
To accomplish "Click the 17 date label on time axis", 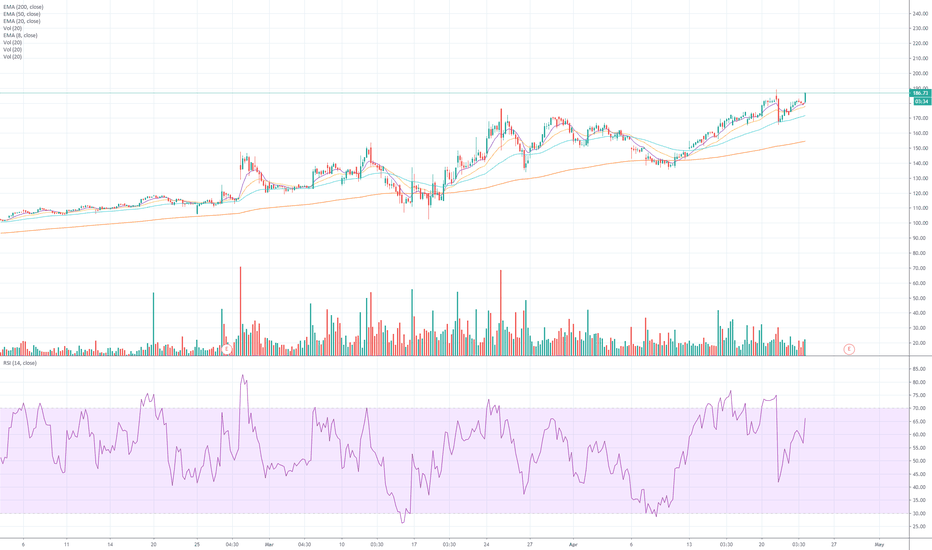I will tap(414, 544).
